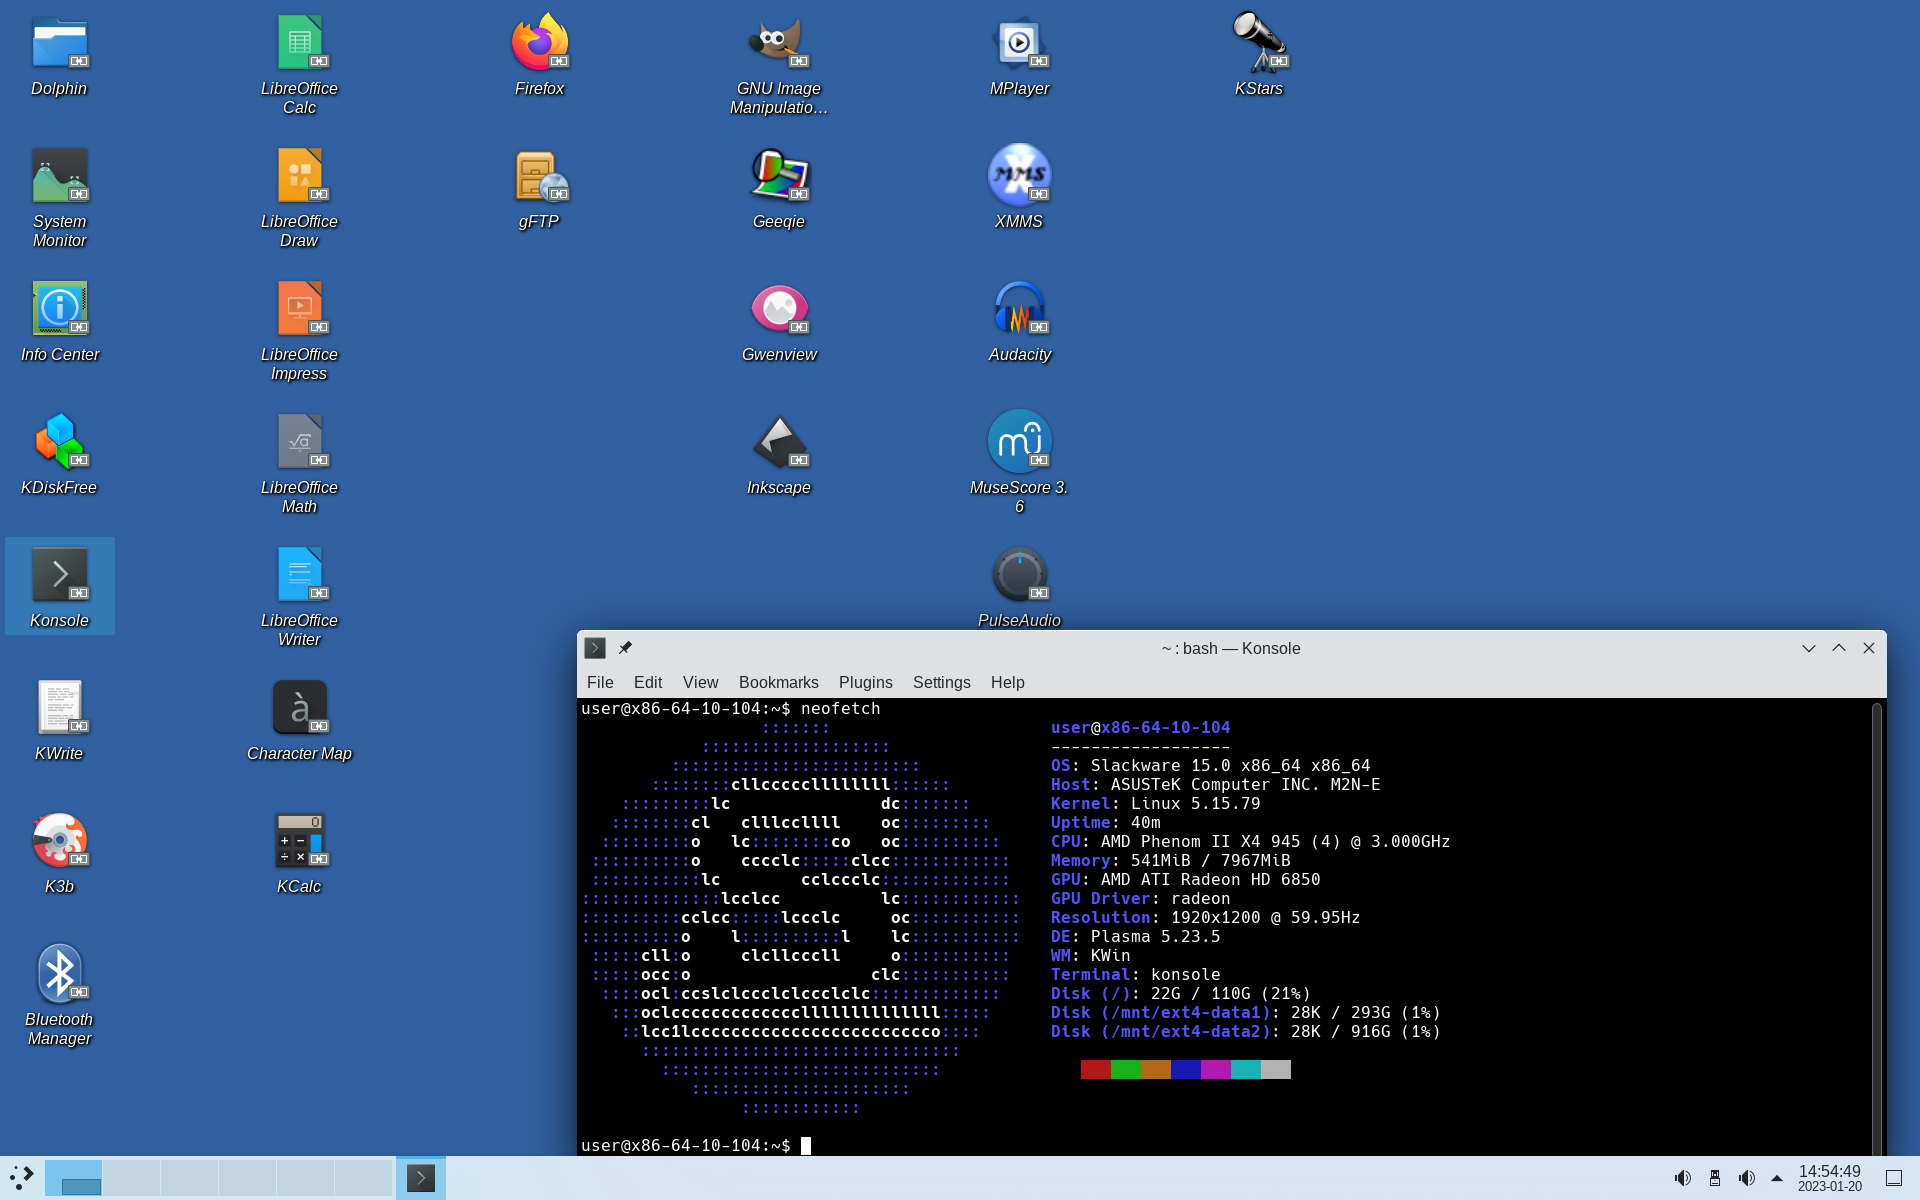Open the Konsole window menu icon
Screen dimensions: 1920x1200
[x=595, y=648]
